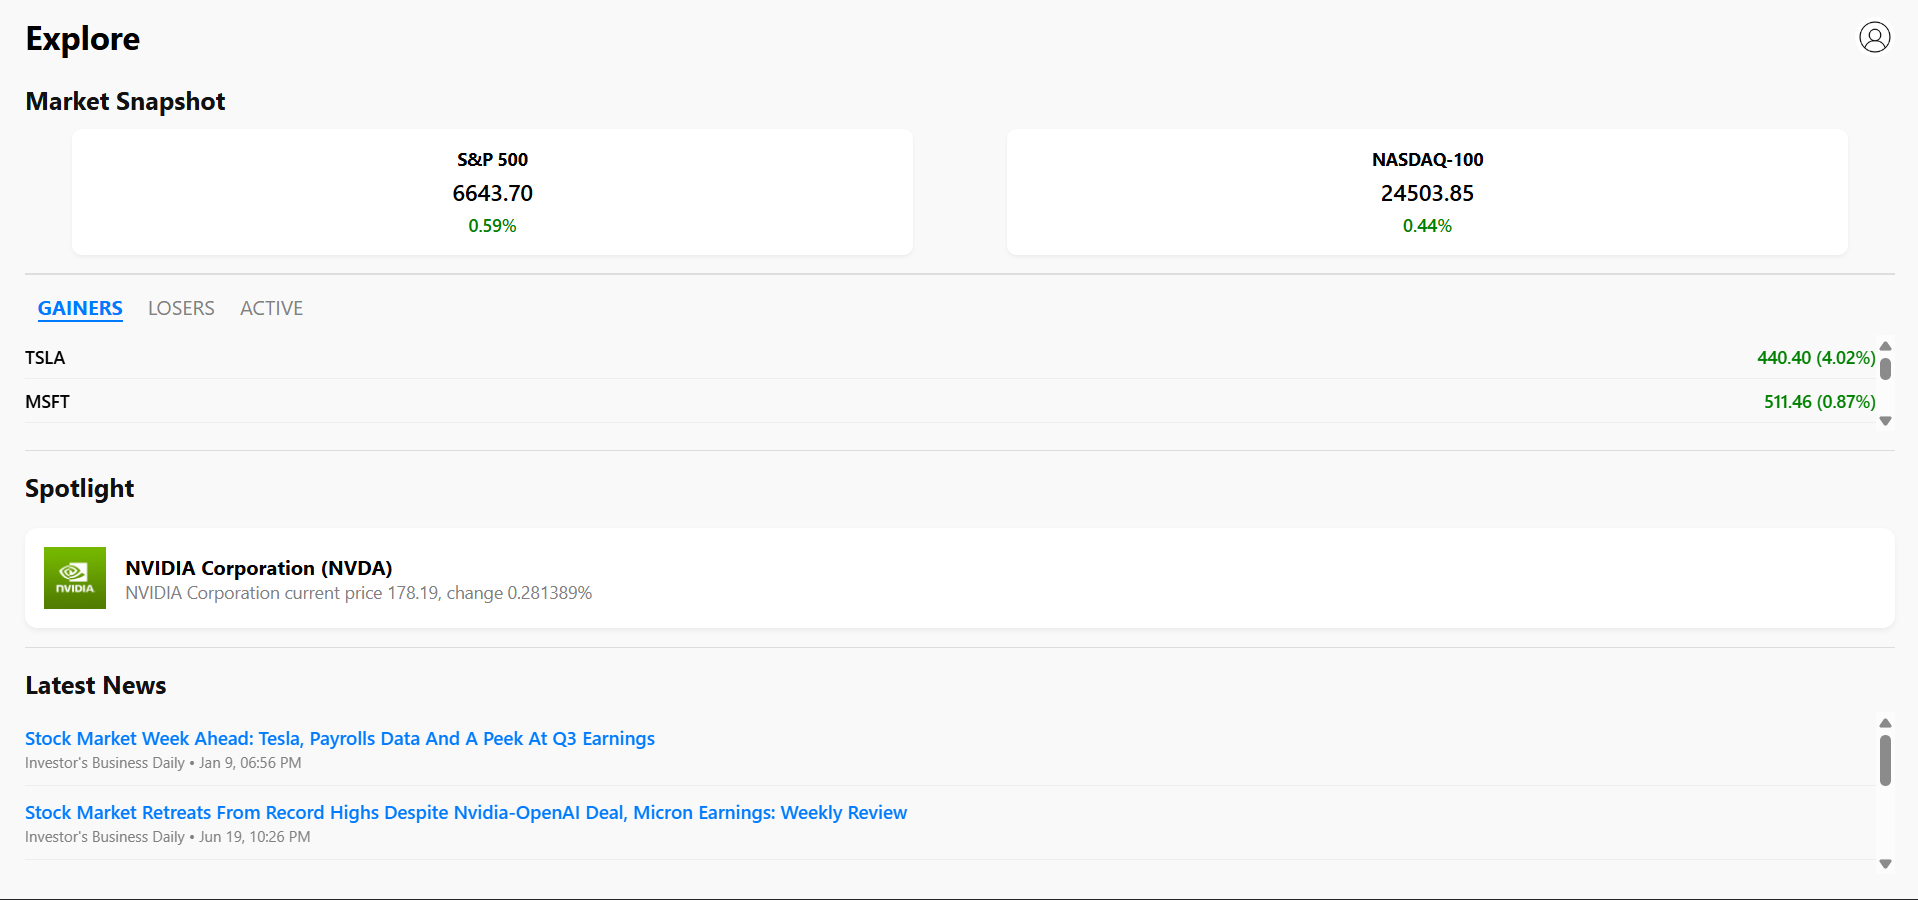Open the user account profile icon
Viewport: 1918px width, 900px height.
tap(1874, 37)
